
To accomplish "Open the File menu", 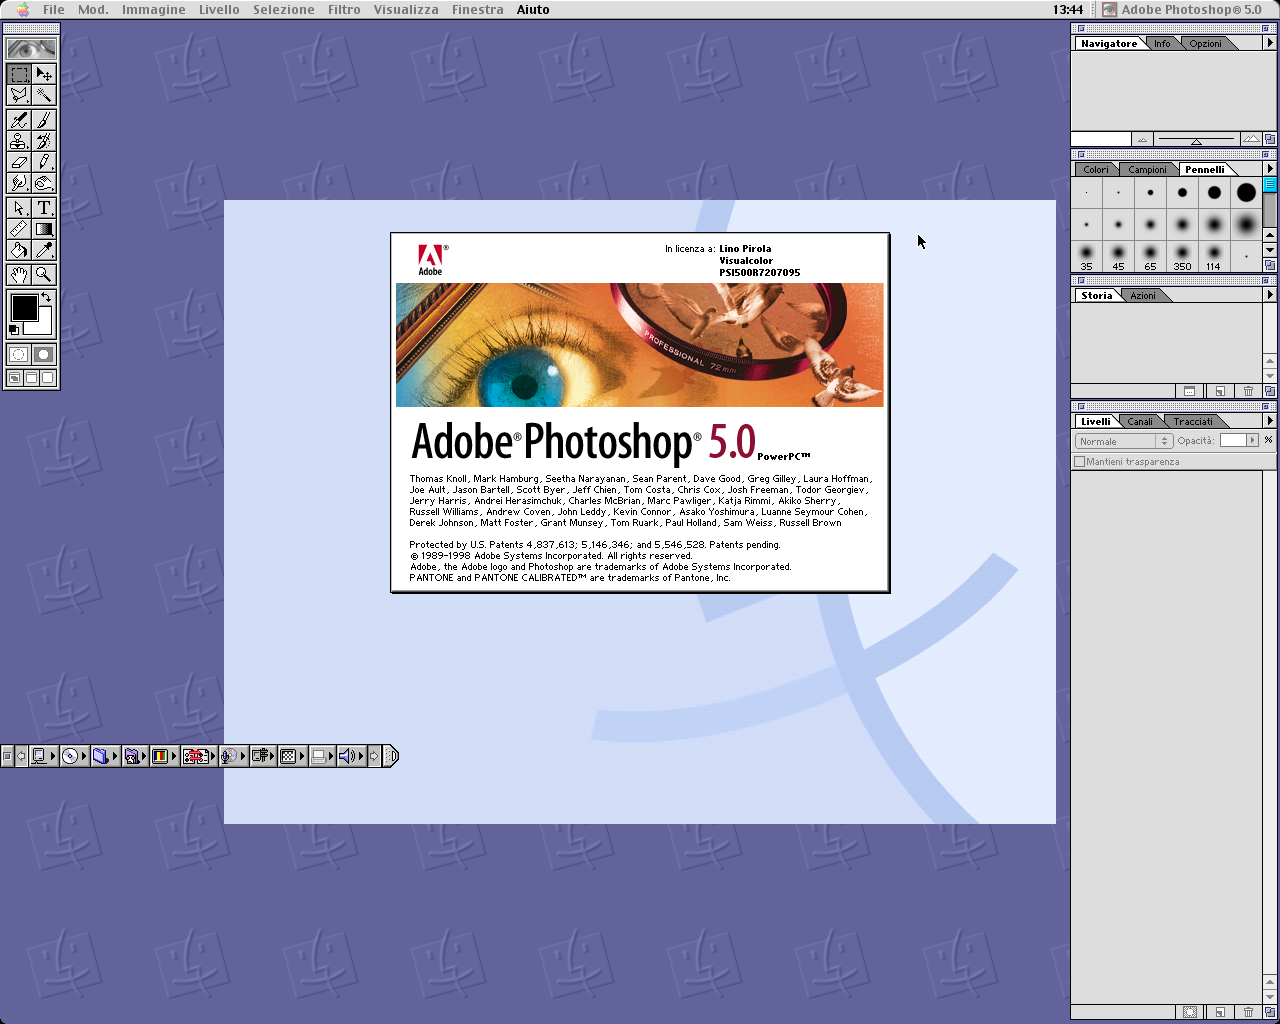I will pos(54,9).
